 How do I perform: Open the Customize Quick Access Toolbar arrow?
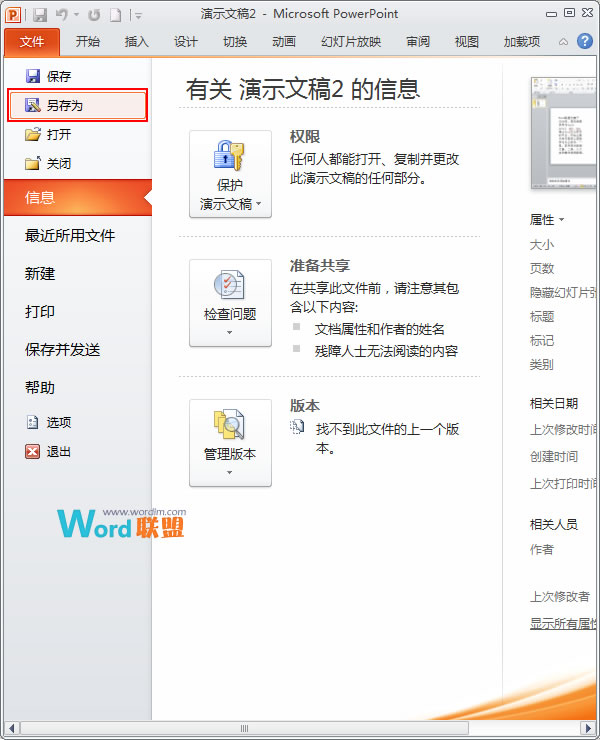138,16
